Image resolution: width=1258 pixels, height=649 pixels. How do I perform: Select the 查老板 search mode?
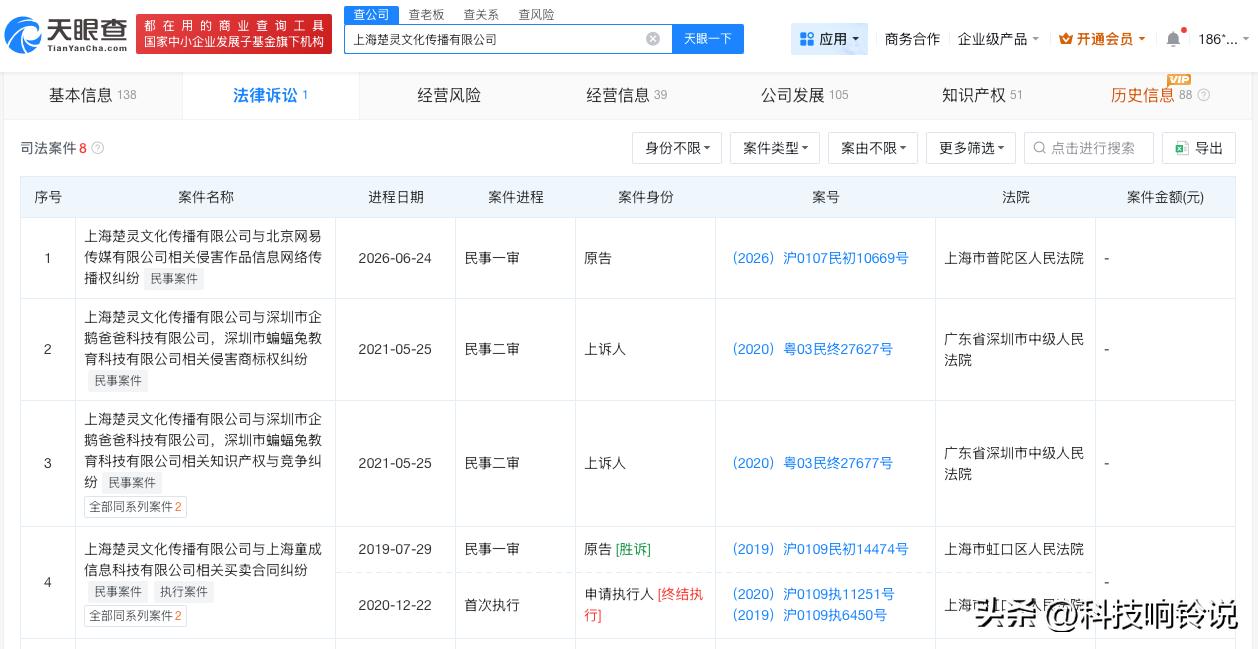tap(426, 14)
